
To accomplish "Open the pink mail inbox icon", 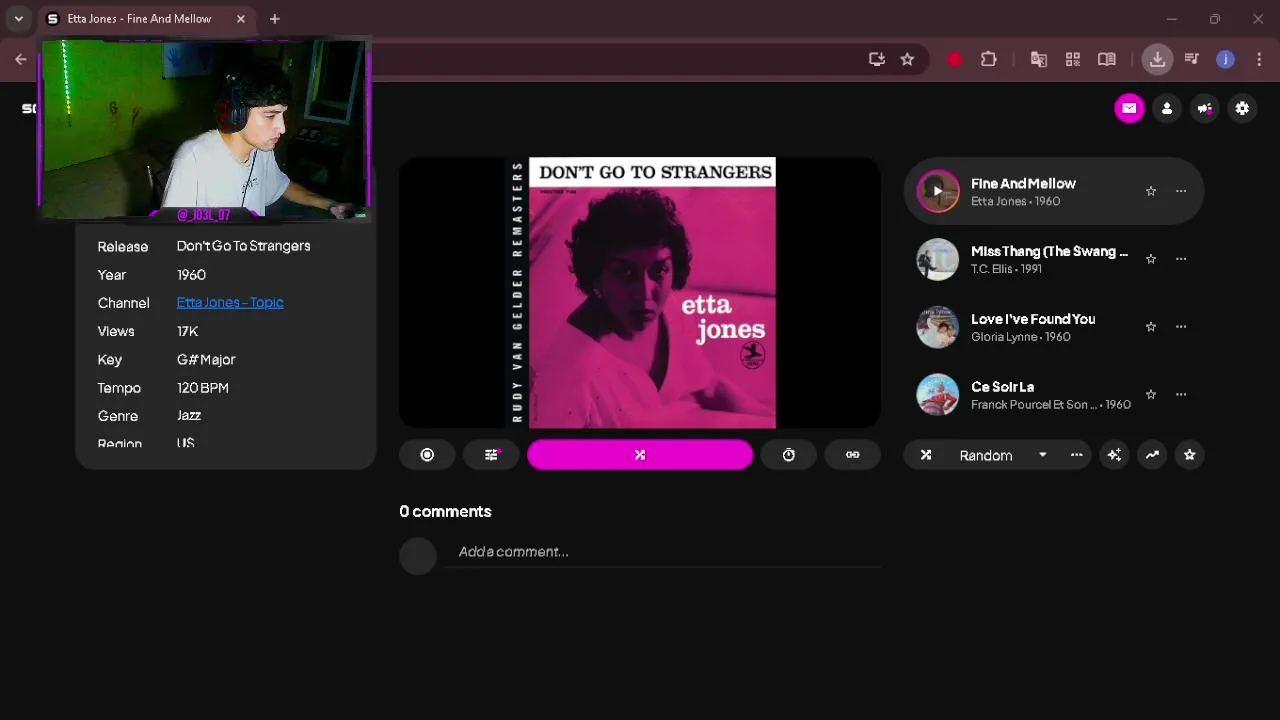I will (1129, 108).
